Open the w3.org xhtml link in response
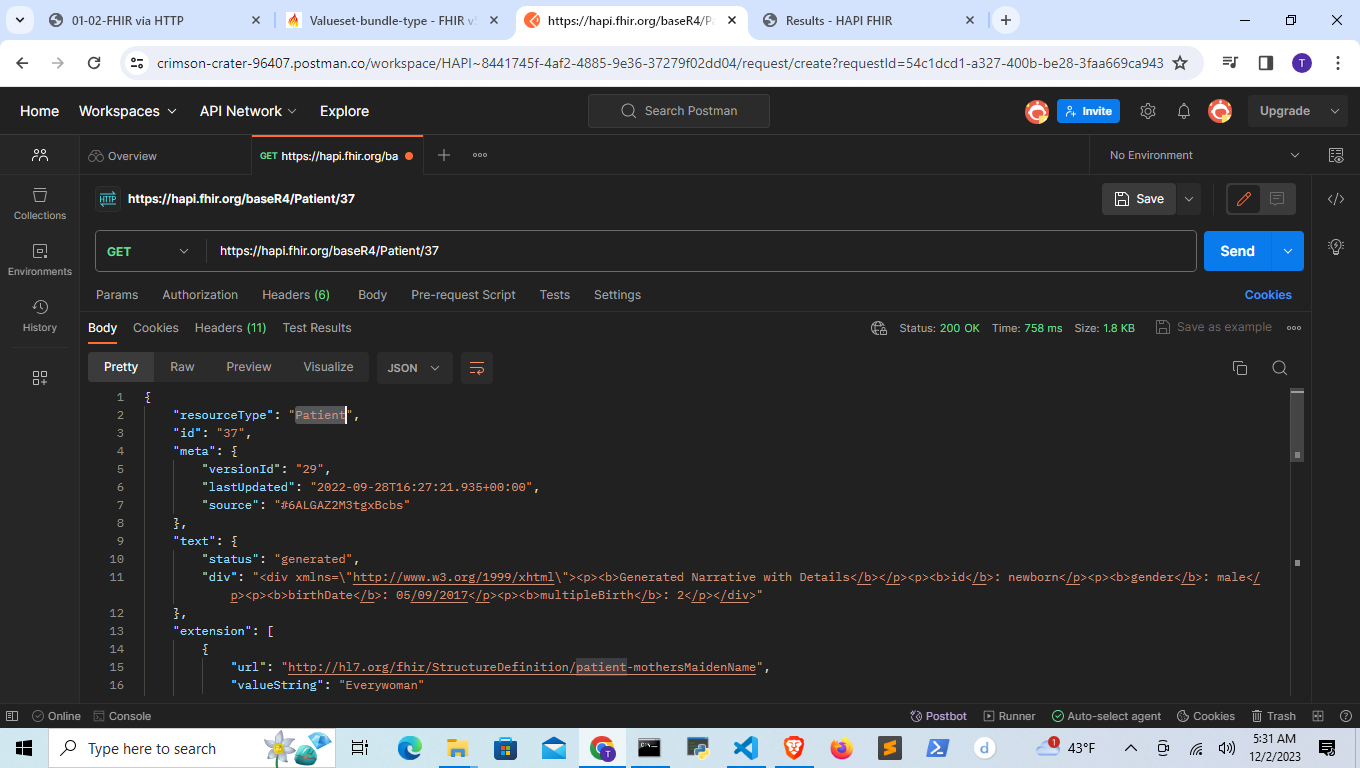 point(453,577)
